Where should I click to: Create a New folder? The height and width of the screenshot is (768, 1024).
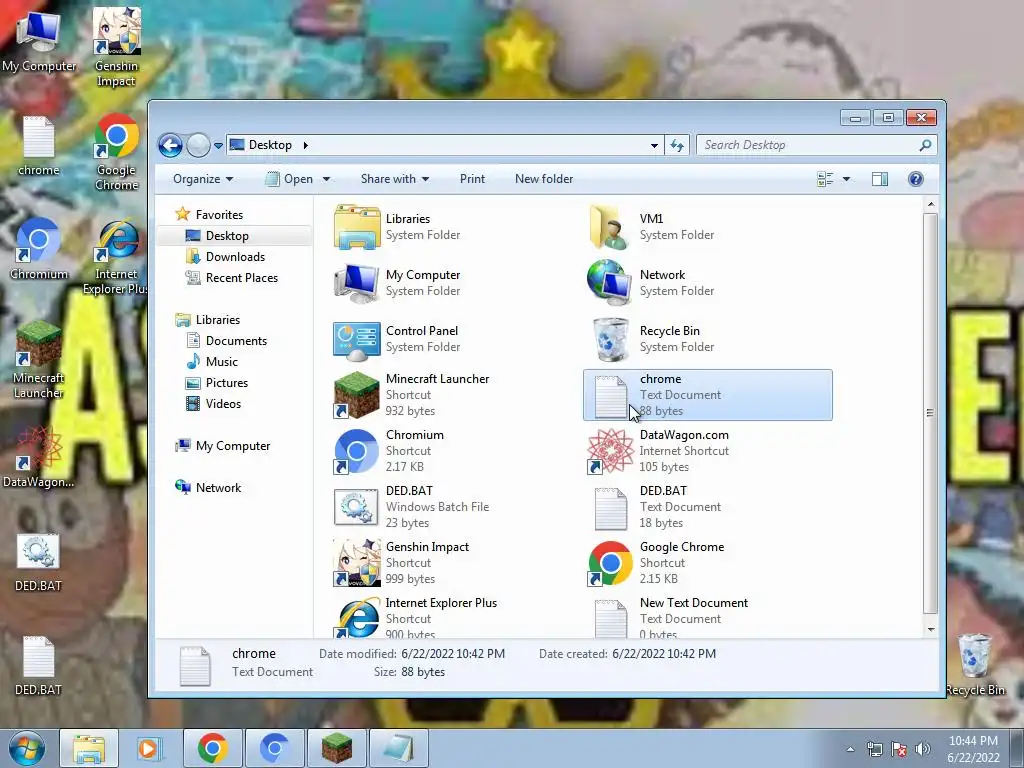(543, 179)
